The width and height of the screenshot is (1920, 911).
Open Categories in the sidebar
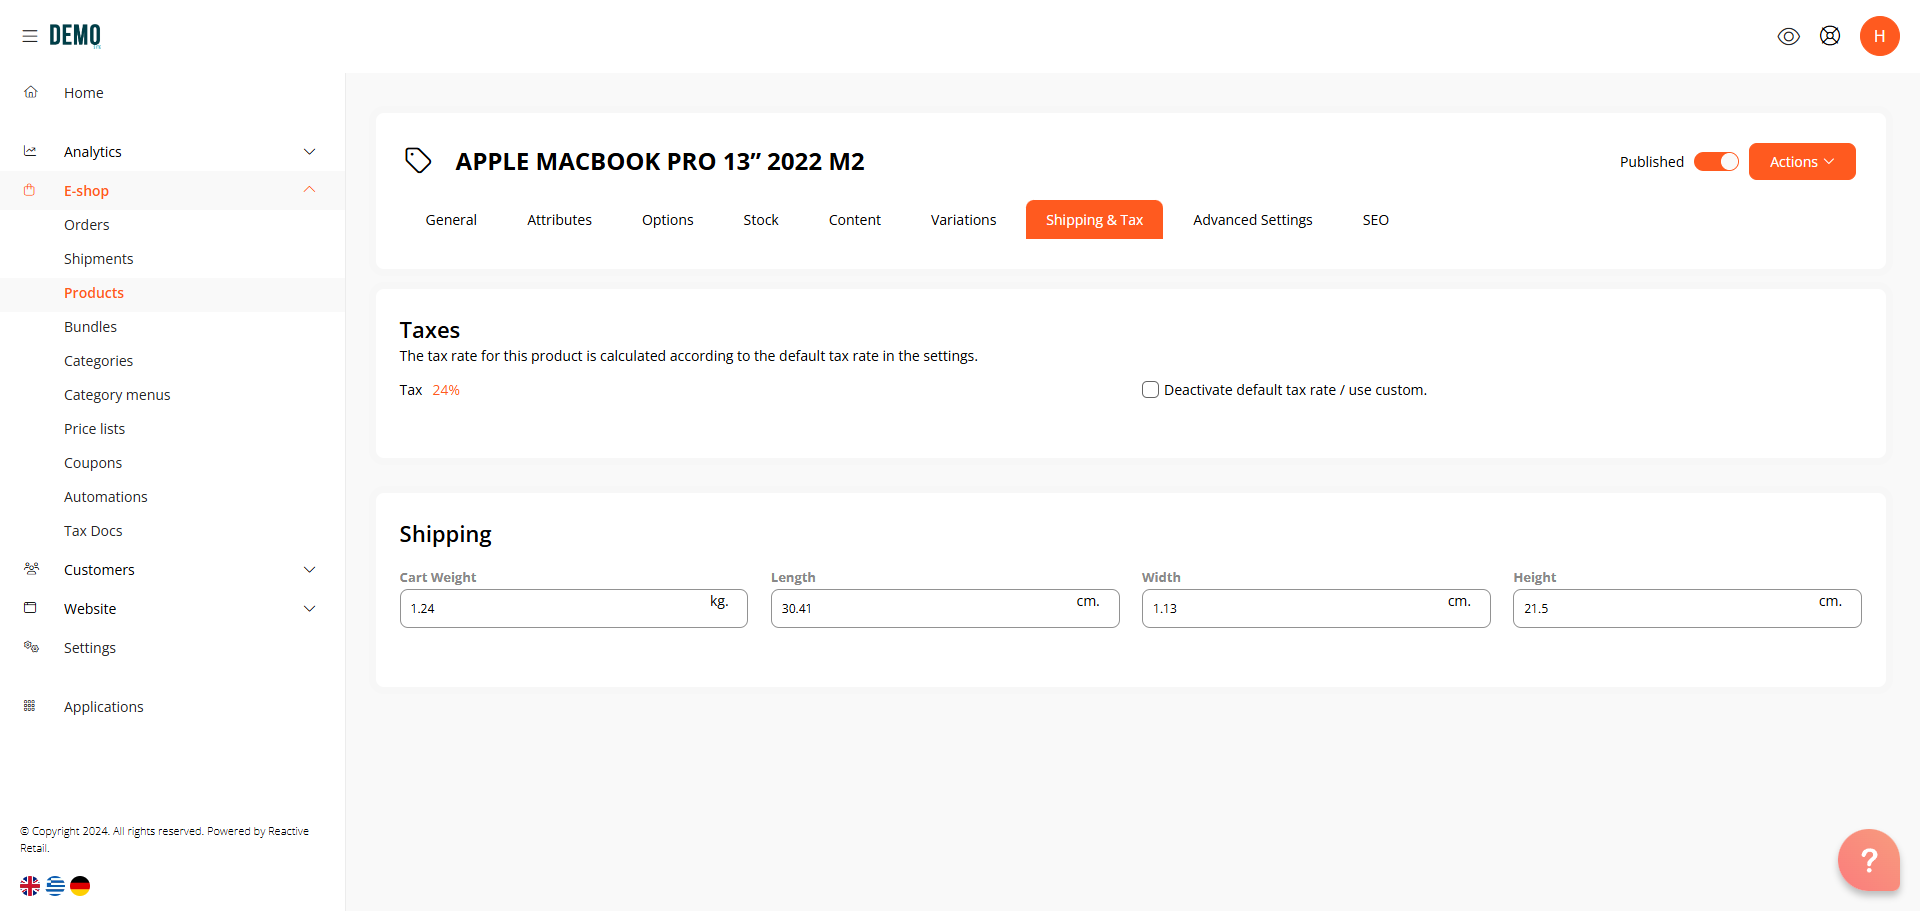click(x=99, y=361)
